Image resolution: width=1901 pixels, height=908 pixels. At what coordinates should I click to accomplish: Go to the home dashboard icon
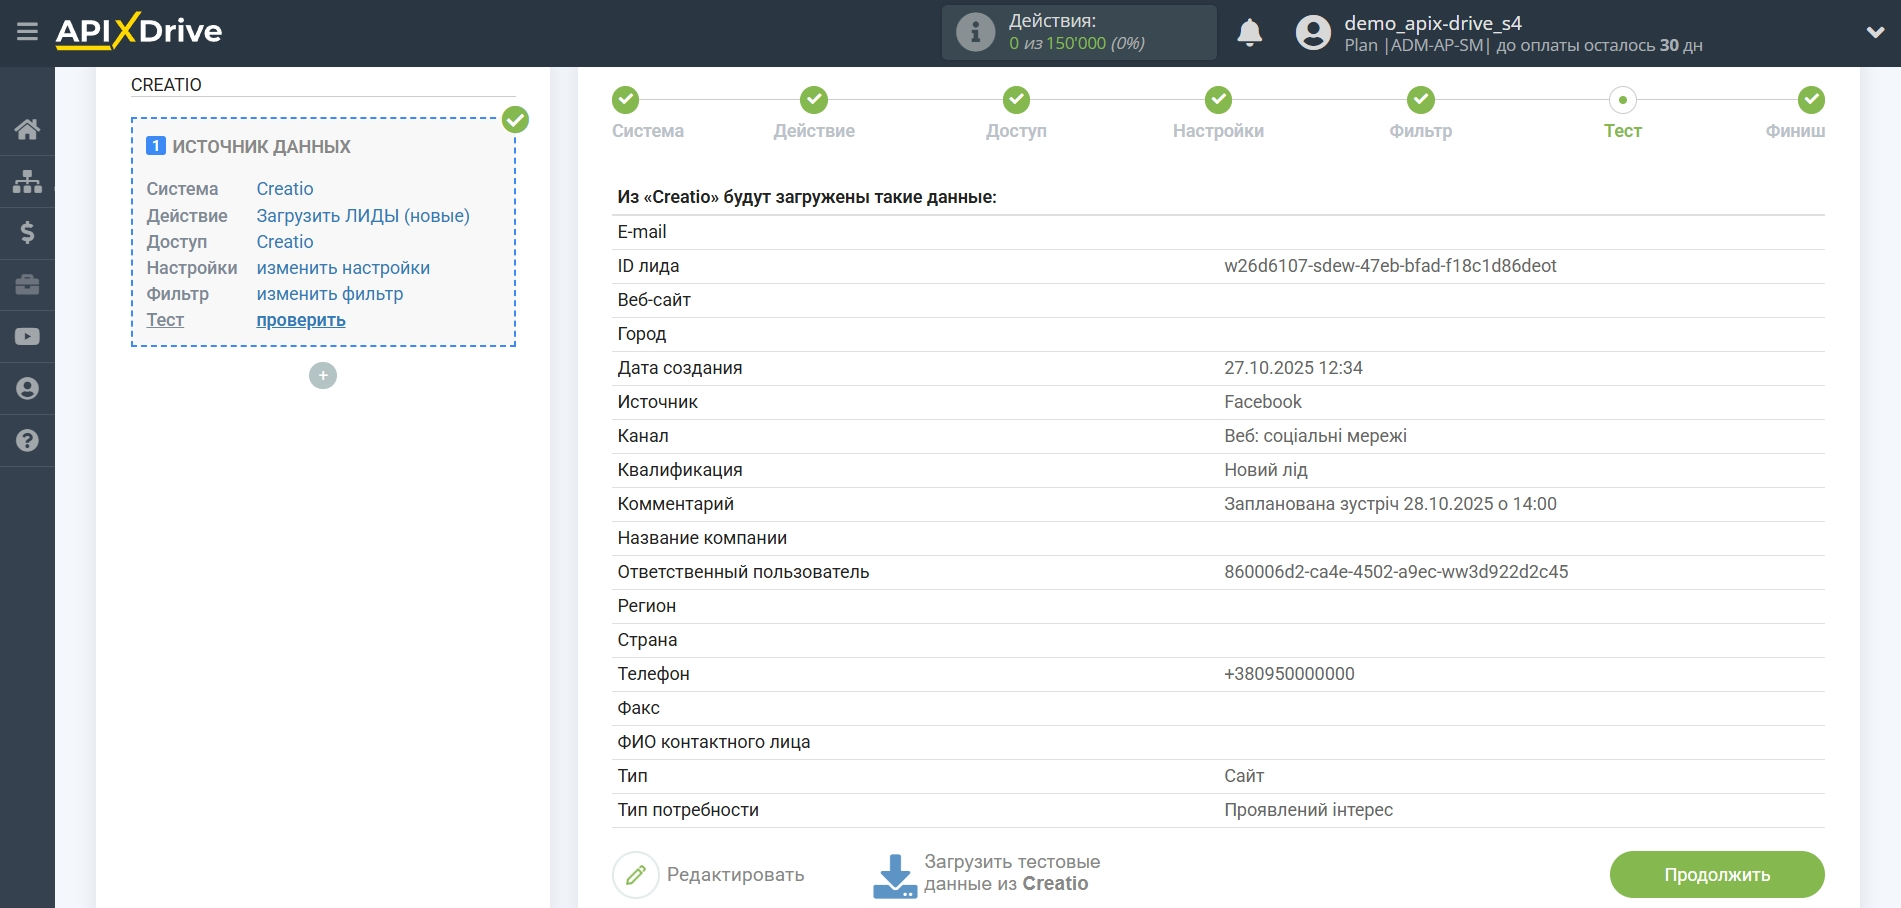point(27,129)
